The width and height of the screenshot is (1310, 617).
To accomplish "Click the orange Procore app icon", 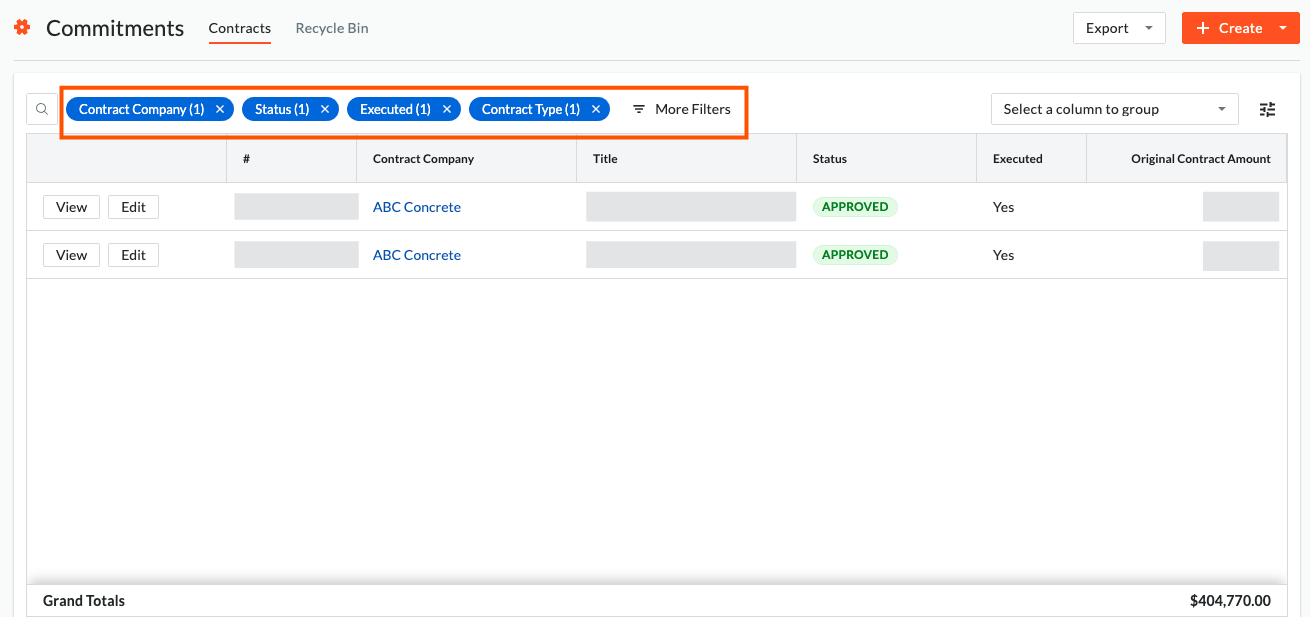I will click(x=22, y=27).
